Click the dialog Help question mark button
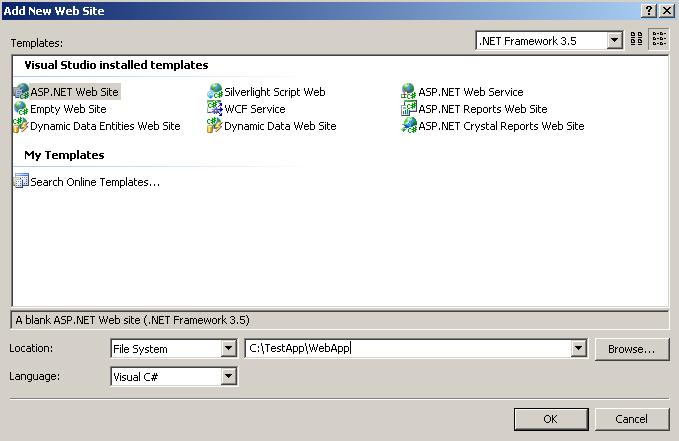This screenshot has height=441, width=679. (x=650, y=10)
